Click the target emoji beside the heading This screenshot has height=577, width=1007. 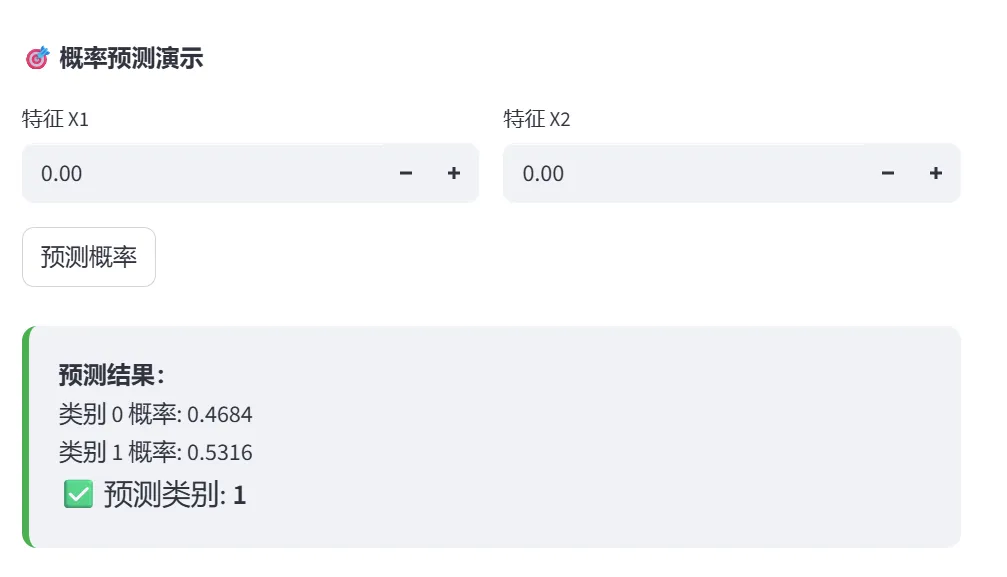pyautogui.click(x=37, y=59)
